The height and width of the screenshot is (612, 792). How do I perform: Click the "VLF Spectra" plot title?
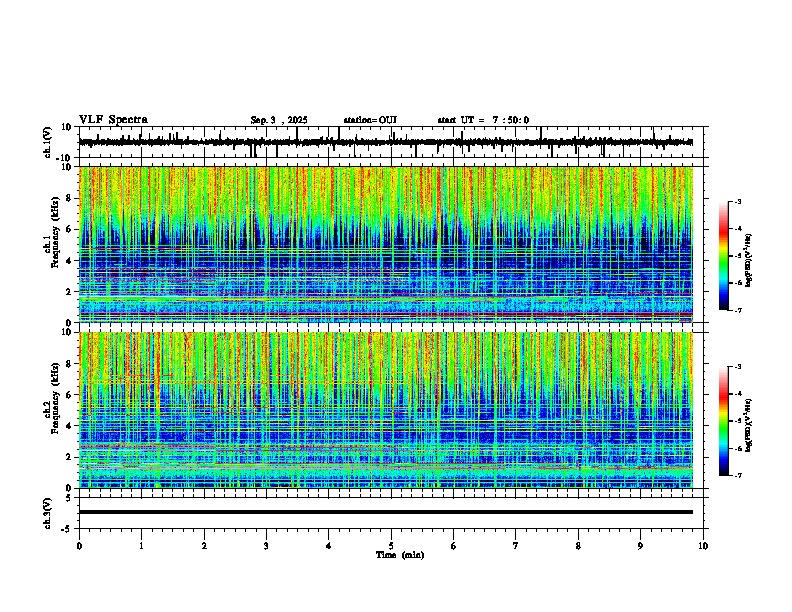(x=113, y=120)
